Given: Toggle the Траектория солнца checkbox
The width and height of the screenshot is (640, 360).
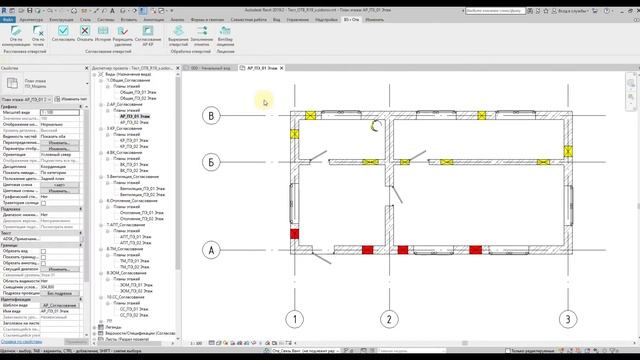Looking at the screenshot, I should point(44,203).
